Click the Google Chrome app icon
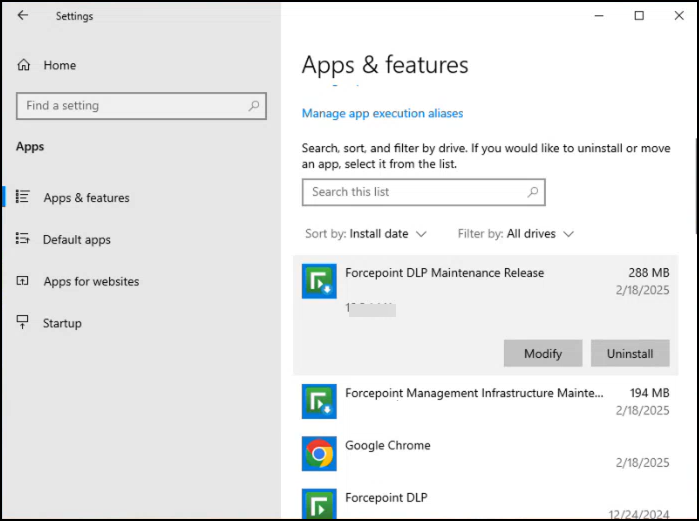 coord(319,453)
